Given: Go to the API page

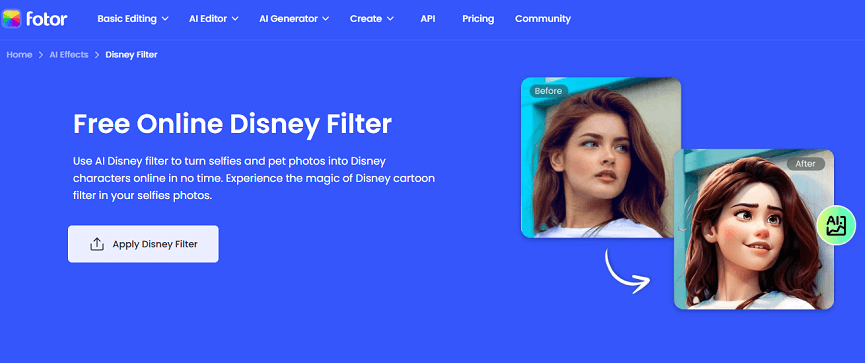Looking at the screenshot, I should point(428,19).
